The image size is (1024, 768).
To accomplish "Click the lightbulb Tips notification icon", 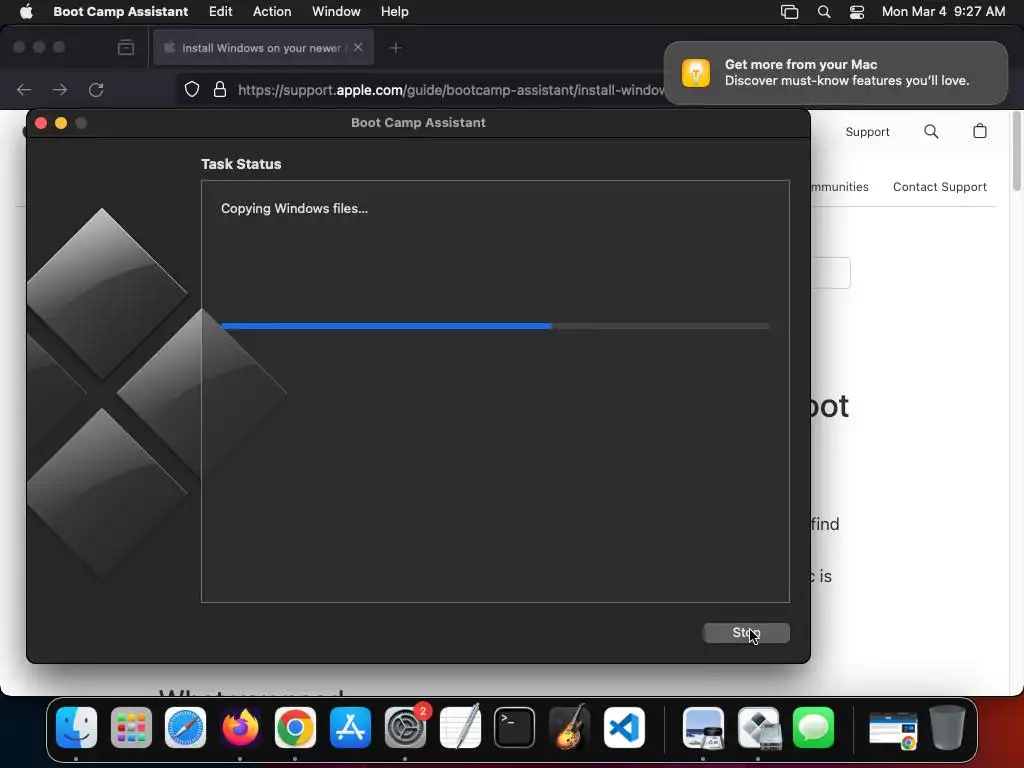I will (696, 72).
